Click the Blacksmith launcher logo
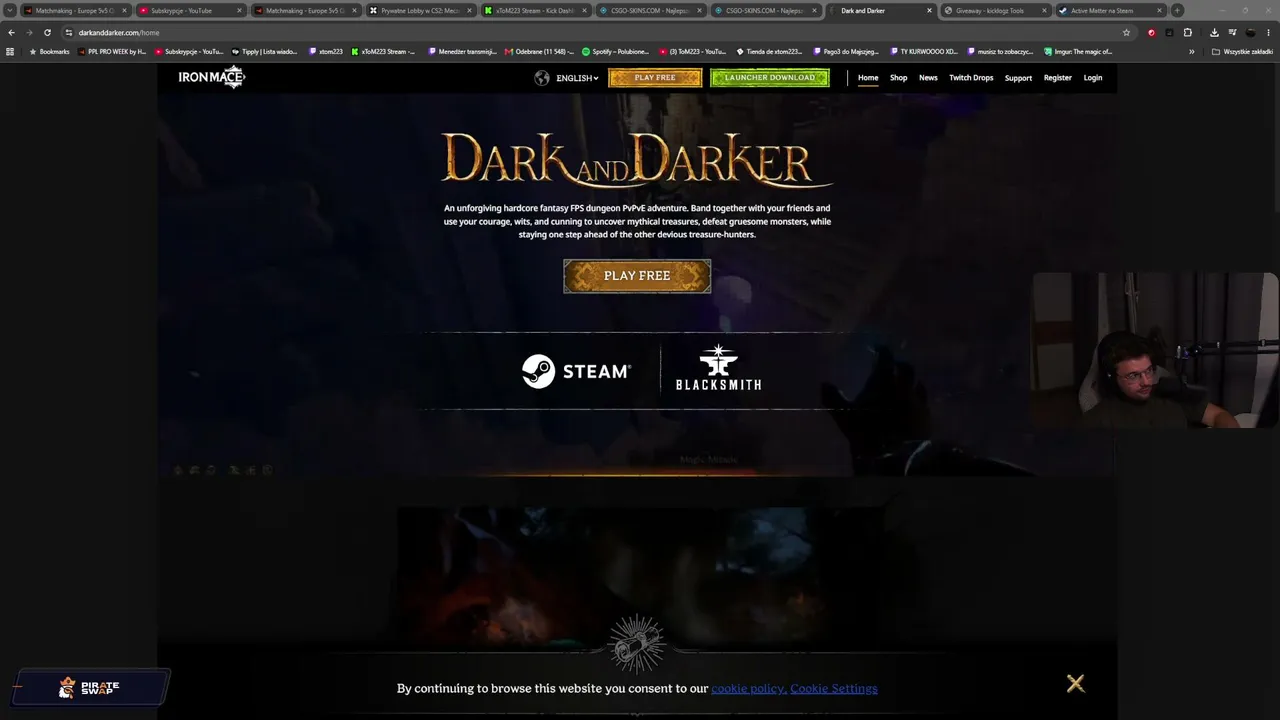The height and width of the screenshot is (720, 1280). (x=718, y=368)
